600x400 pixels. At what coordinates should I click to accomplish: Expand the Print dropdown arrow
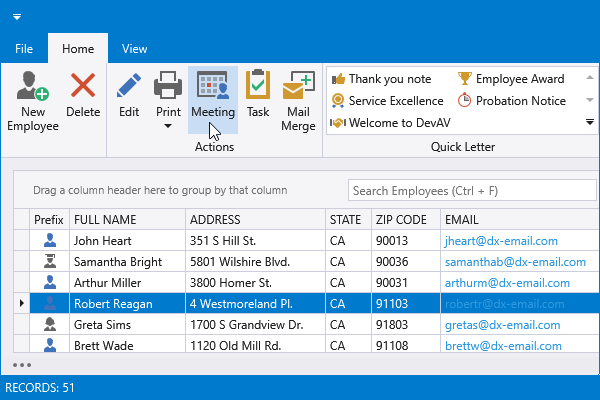(x=167, y=127)
